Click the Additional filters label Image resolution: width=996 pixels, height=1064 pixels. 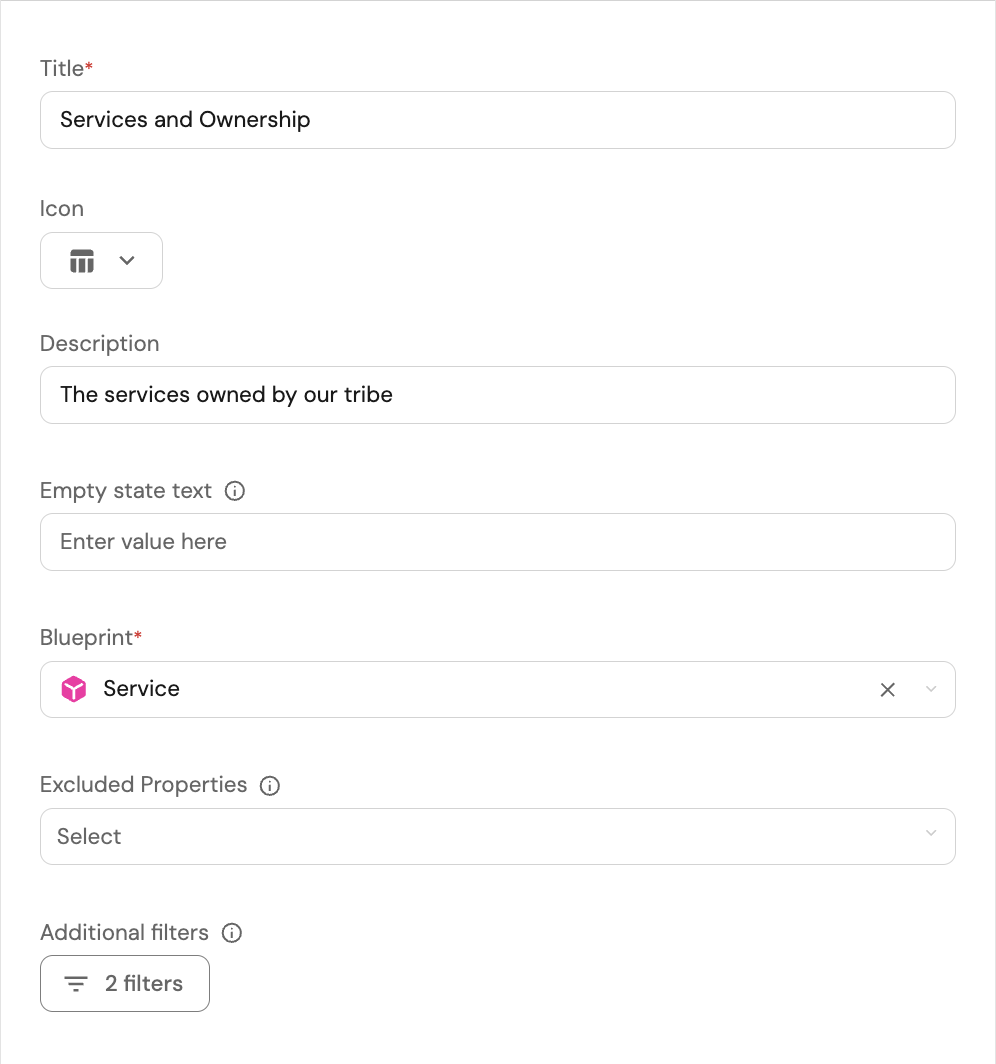[x=124, y=933]
